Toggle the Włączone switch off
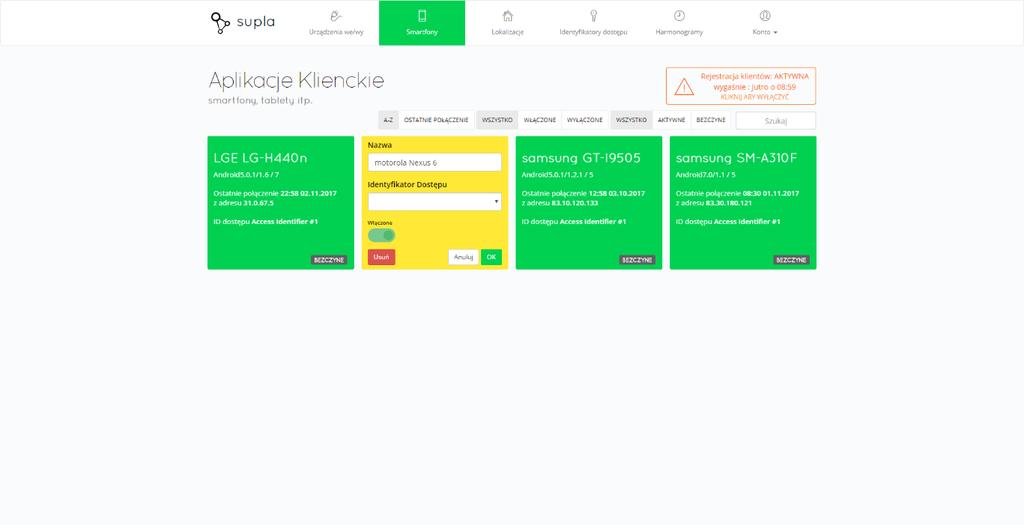The height and width of the screenshot is (525, 1024). coord(381,235)
